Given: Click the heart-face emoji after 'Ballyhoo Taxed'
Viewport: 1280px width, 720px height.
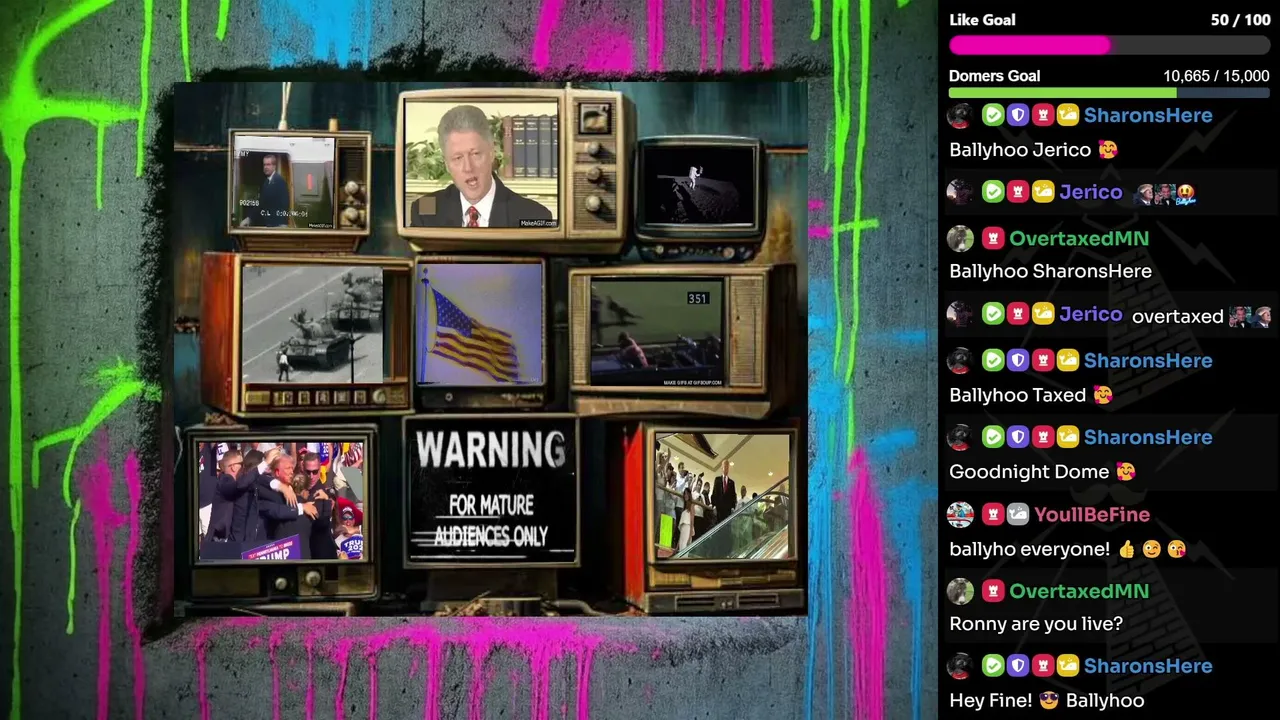Looking at the screenshot, I should pyautogui.click(x=1103, y=395).
